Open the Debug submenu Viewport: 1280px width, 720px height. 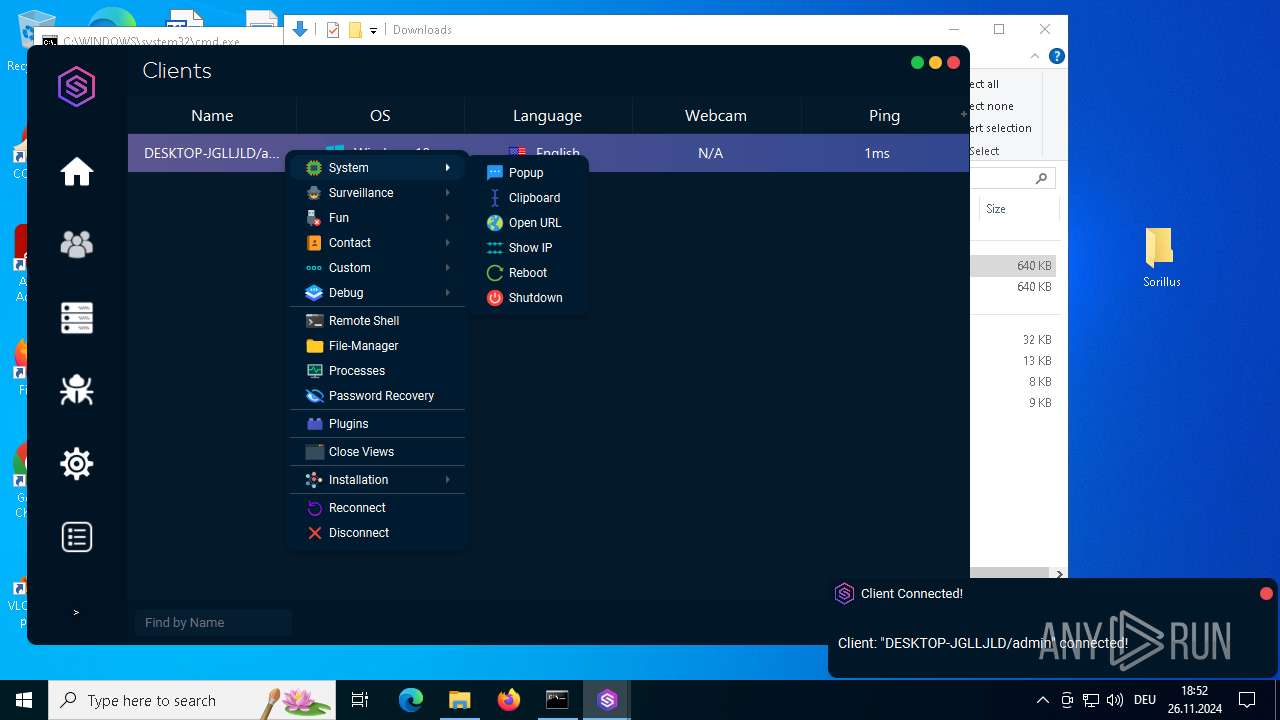[x=378, y=293]
